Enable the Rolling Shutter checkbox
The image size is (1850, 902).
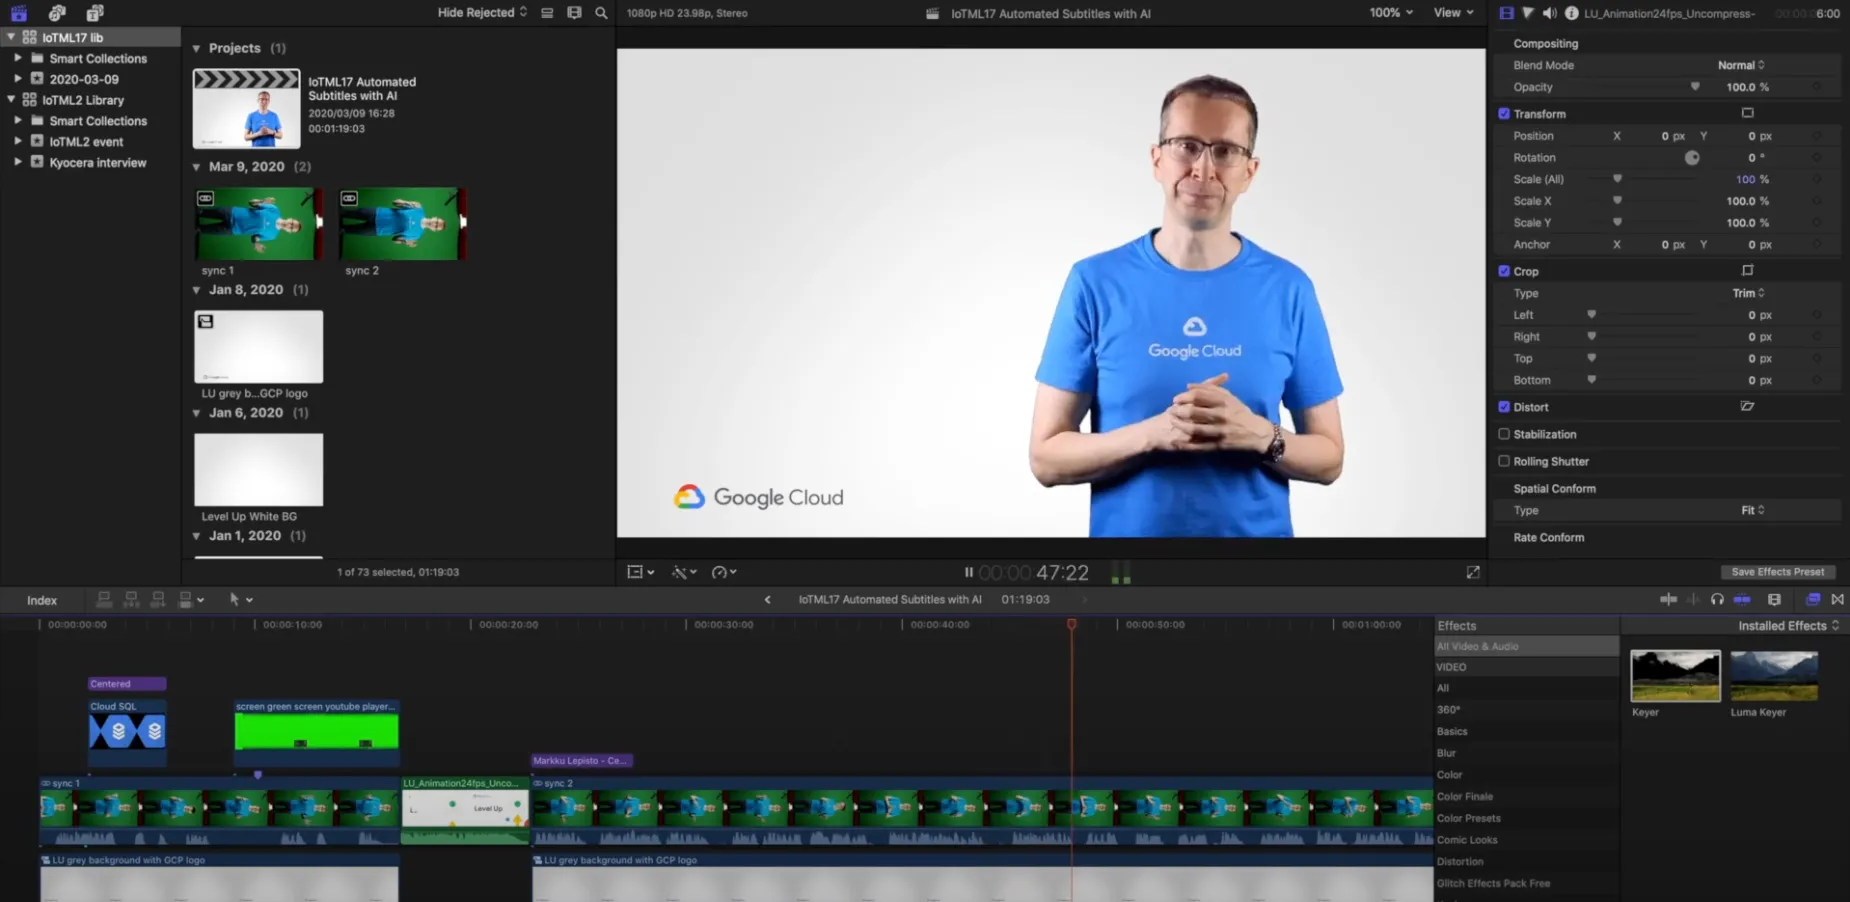(1504, 461)
